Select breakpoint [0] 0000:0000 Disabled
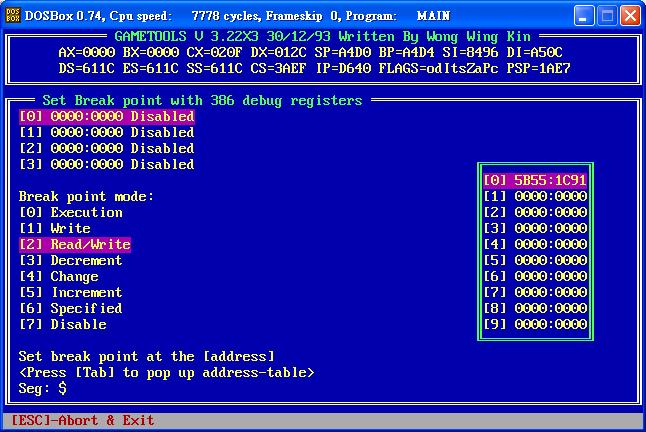Screen dimensions: 646x432 tap(106, 116)
